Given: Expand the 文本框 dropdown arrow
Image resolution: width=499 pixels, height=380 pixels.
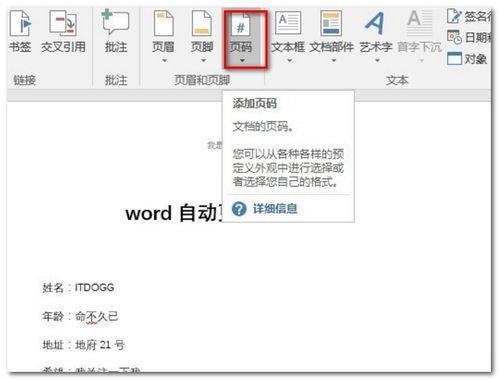Looking at the screenshot, I should (289, 61).
